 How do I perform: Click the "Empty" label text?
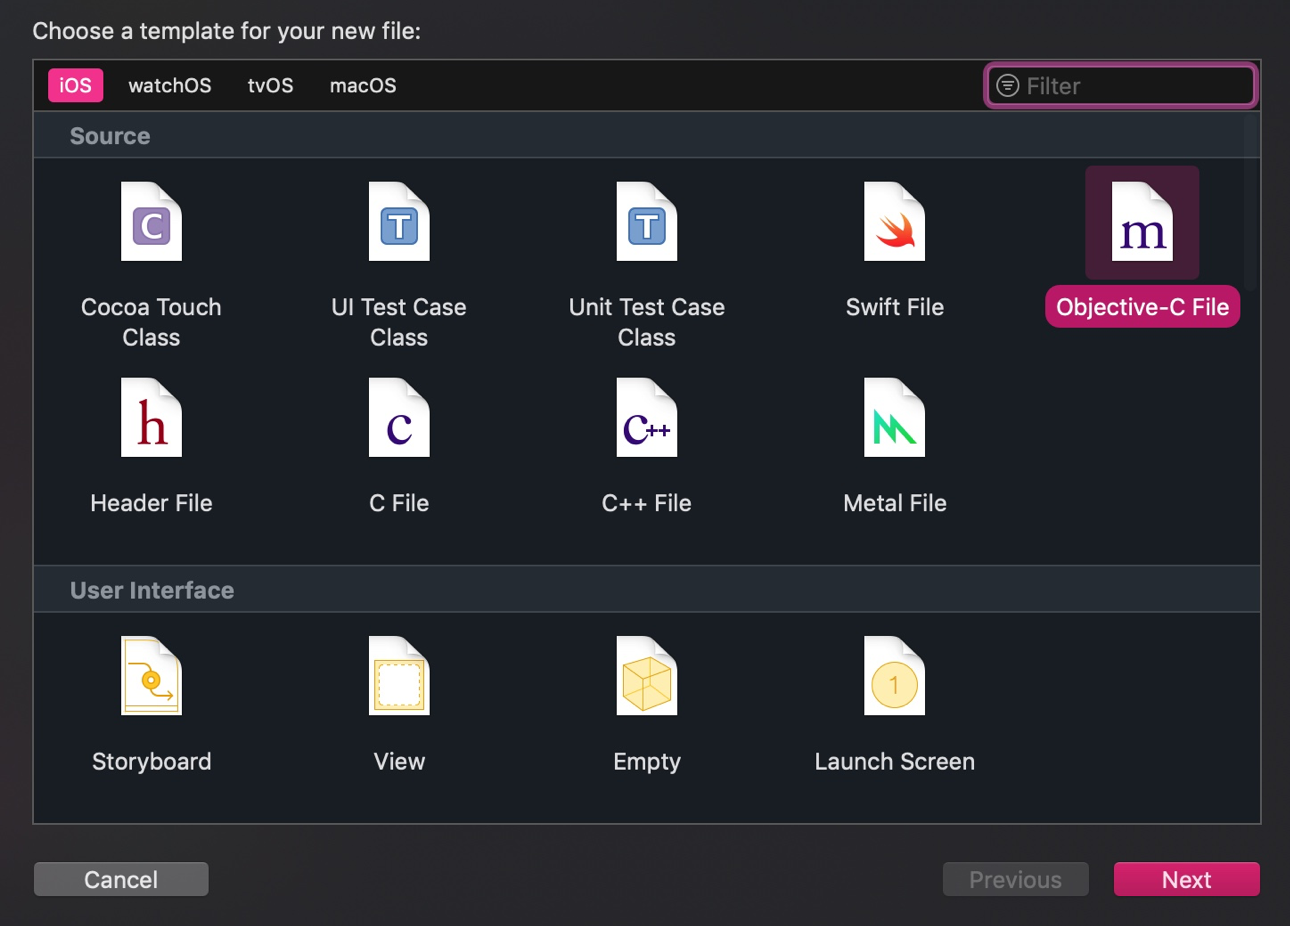(647, 761)
